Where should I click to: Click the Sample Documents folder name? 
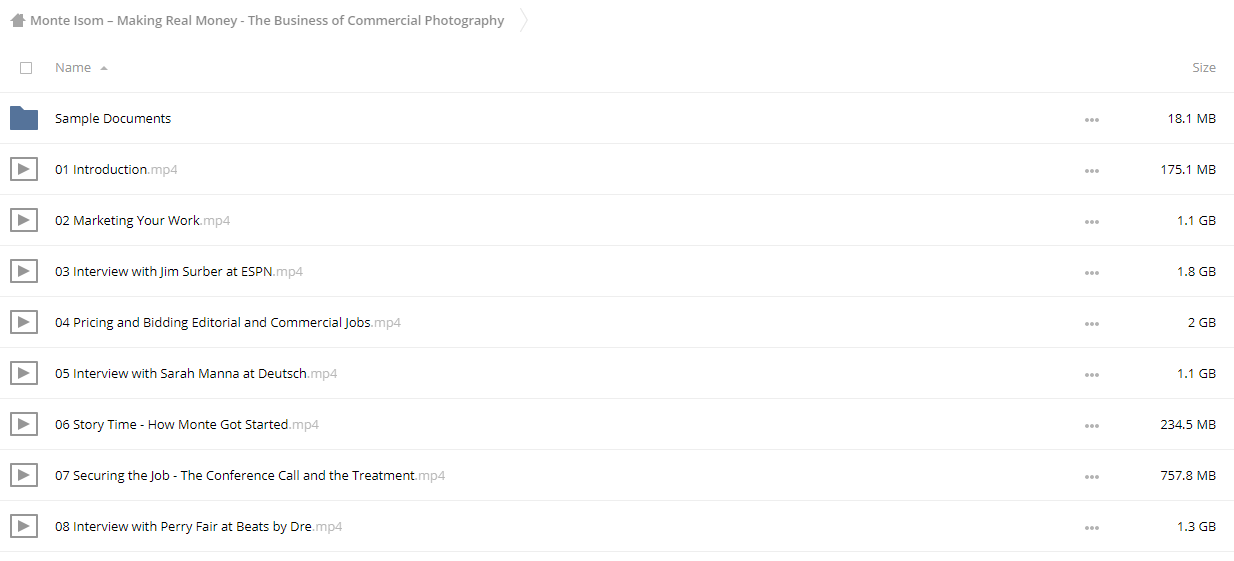click(x=113, y=118)
